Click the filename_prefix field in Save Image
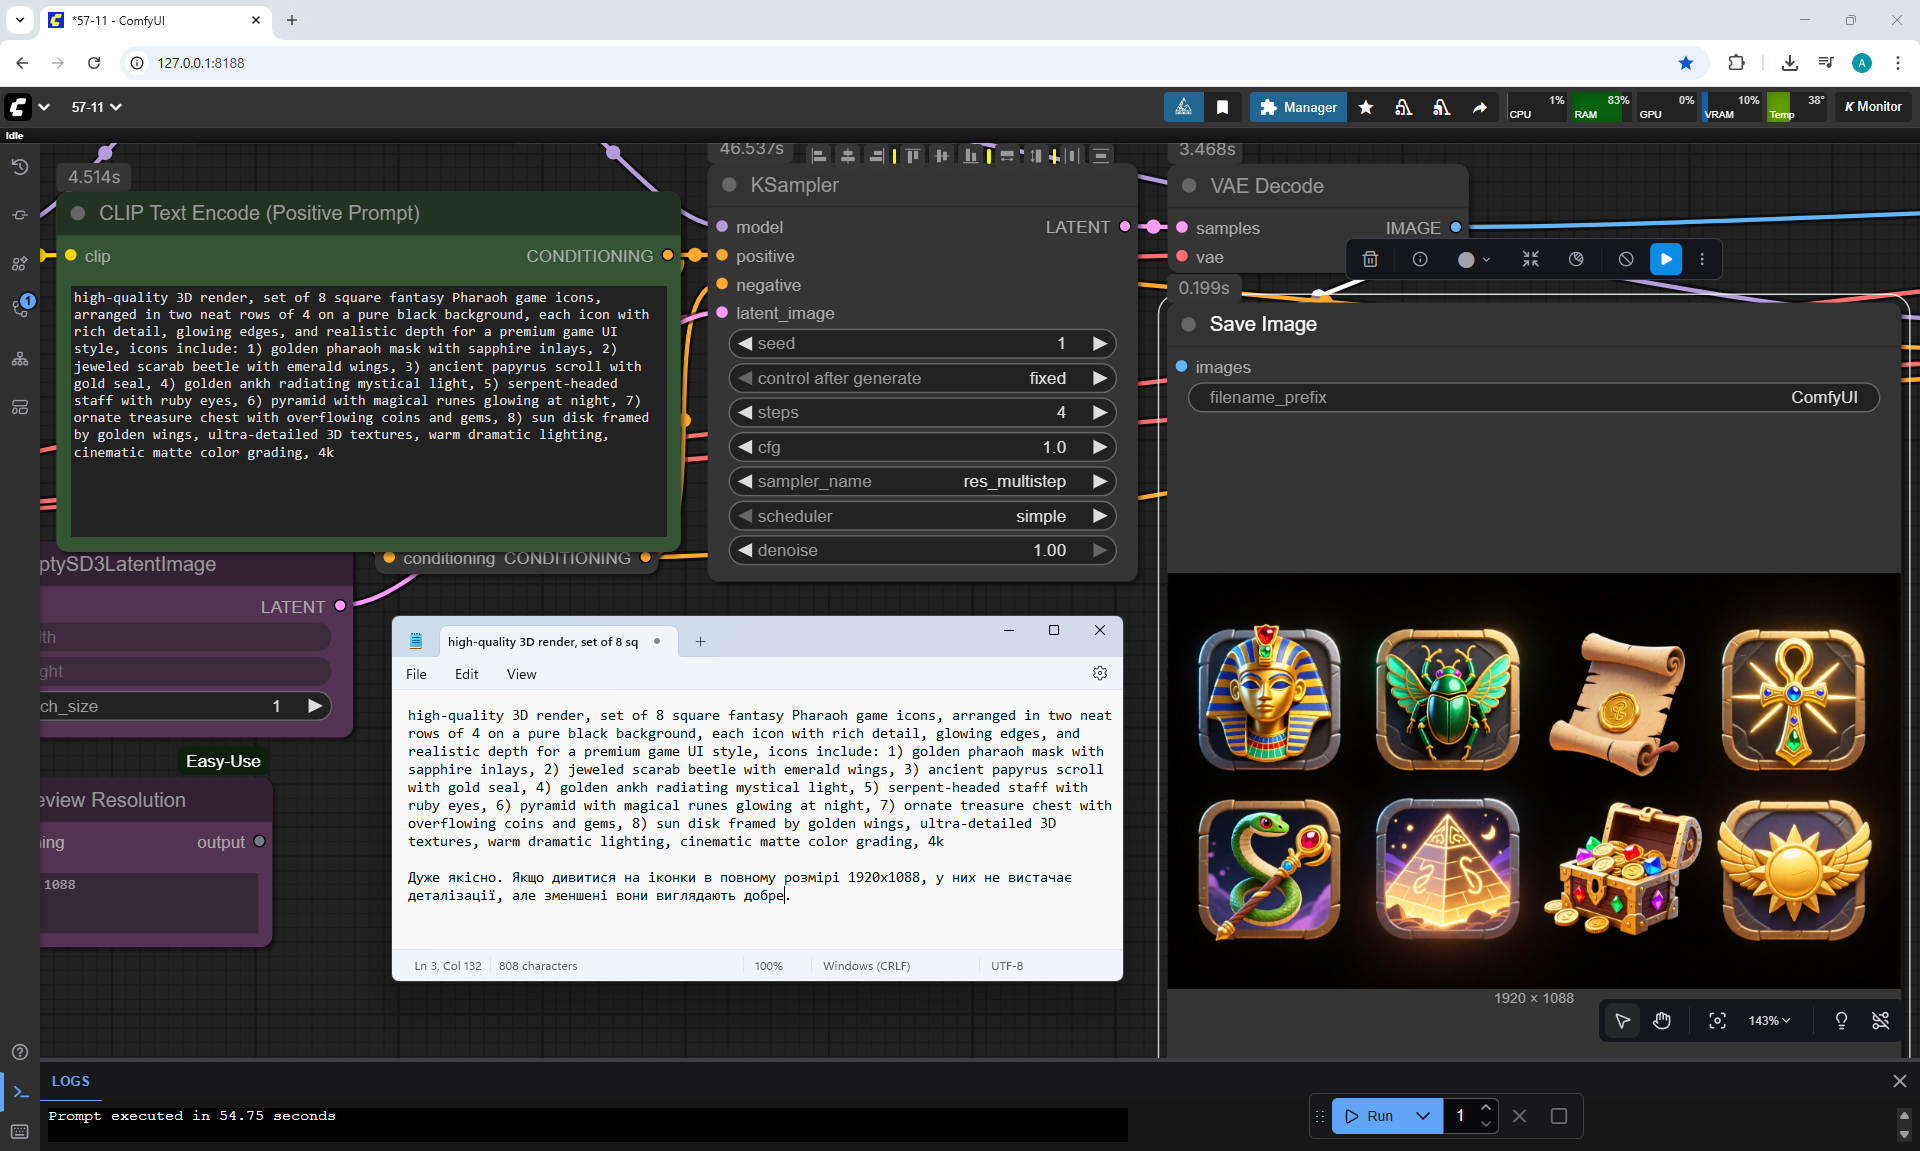This screenshot has width=1920, height=1151. (1533, 397)
